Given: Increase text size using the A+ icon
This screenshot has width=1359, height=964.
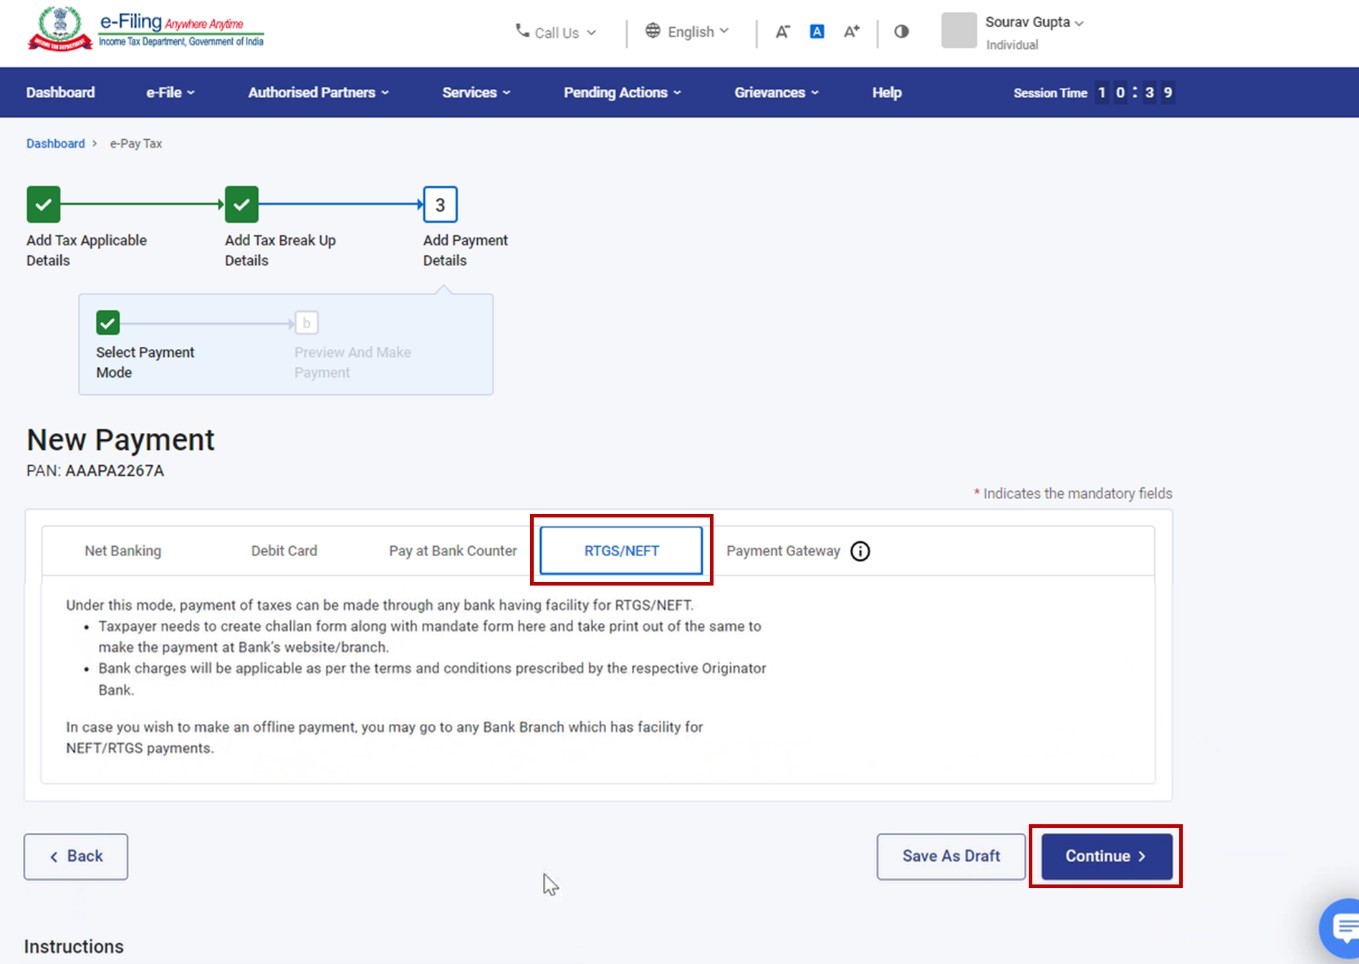Looking at the screenshot, I should coord(851,31).
